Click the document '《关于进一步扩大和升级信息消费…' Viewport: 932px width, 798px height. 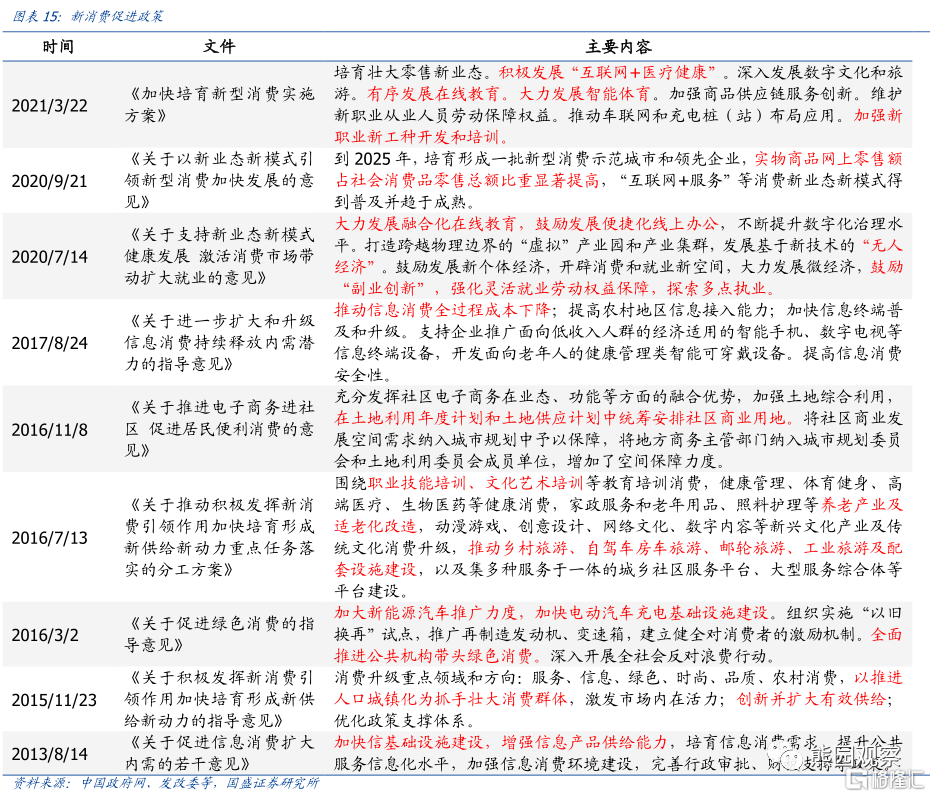click(219, 343)
